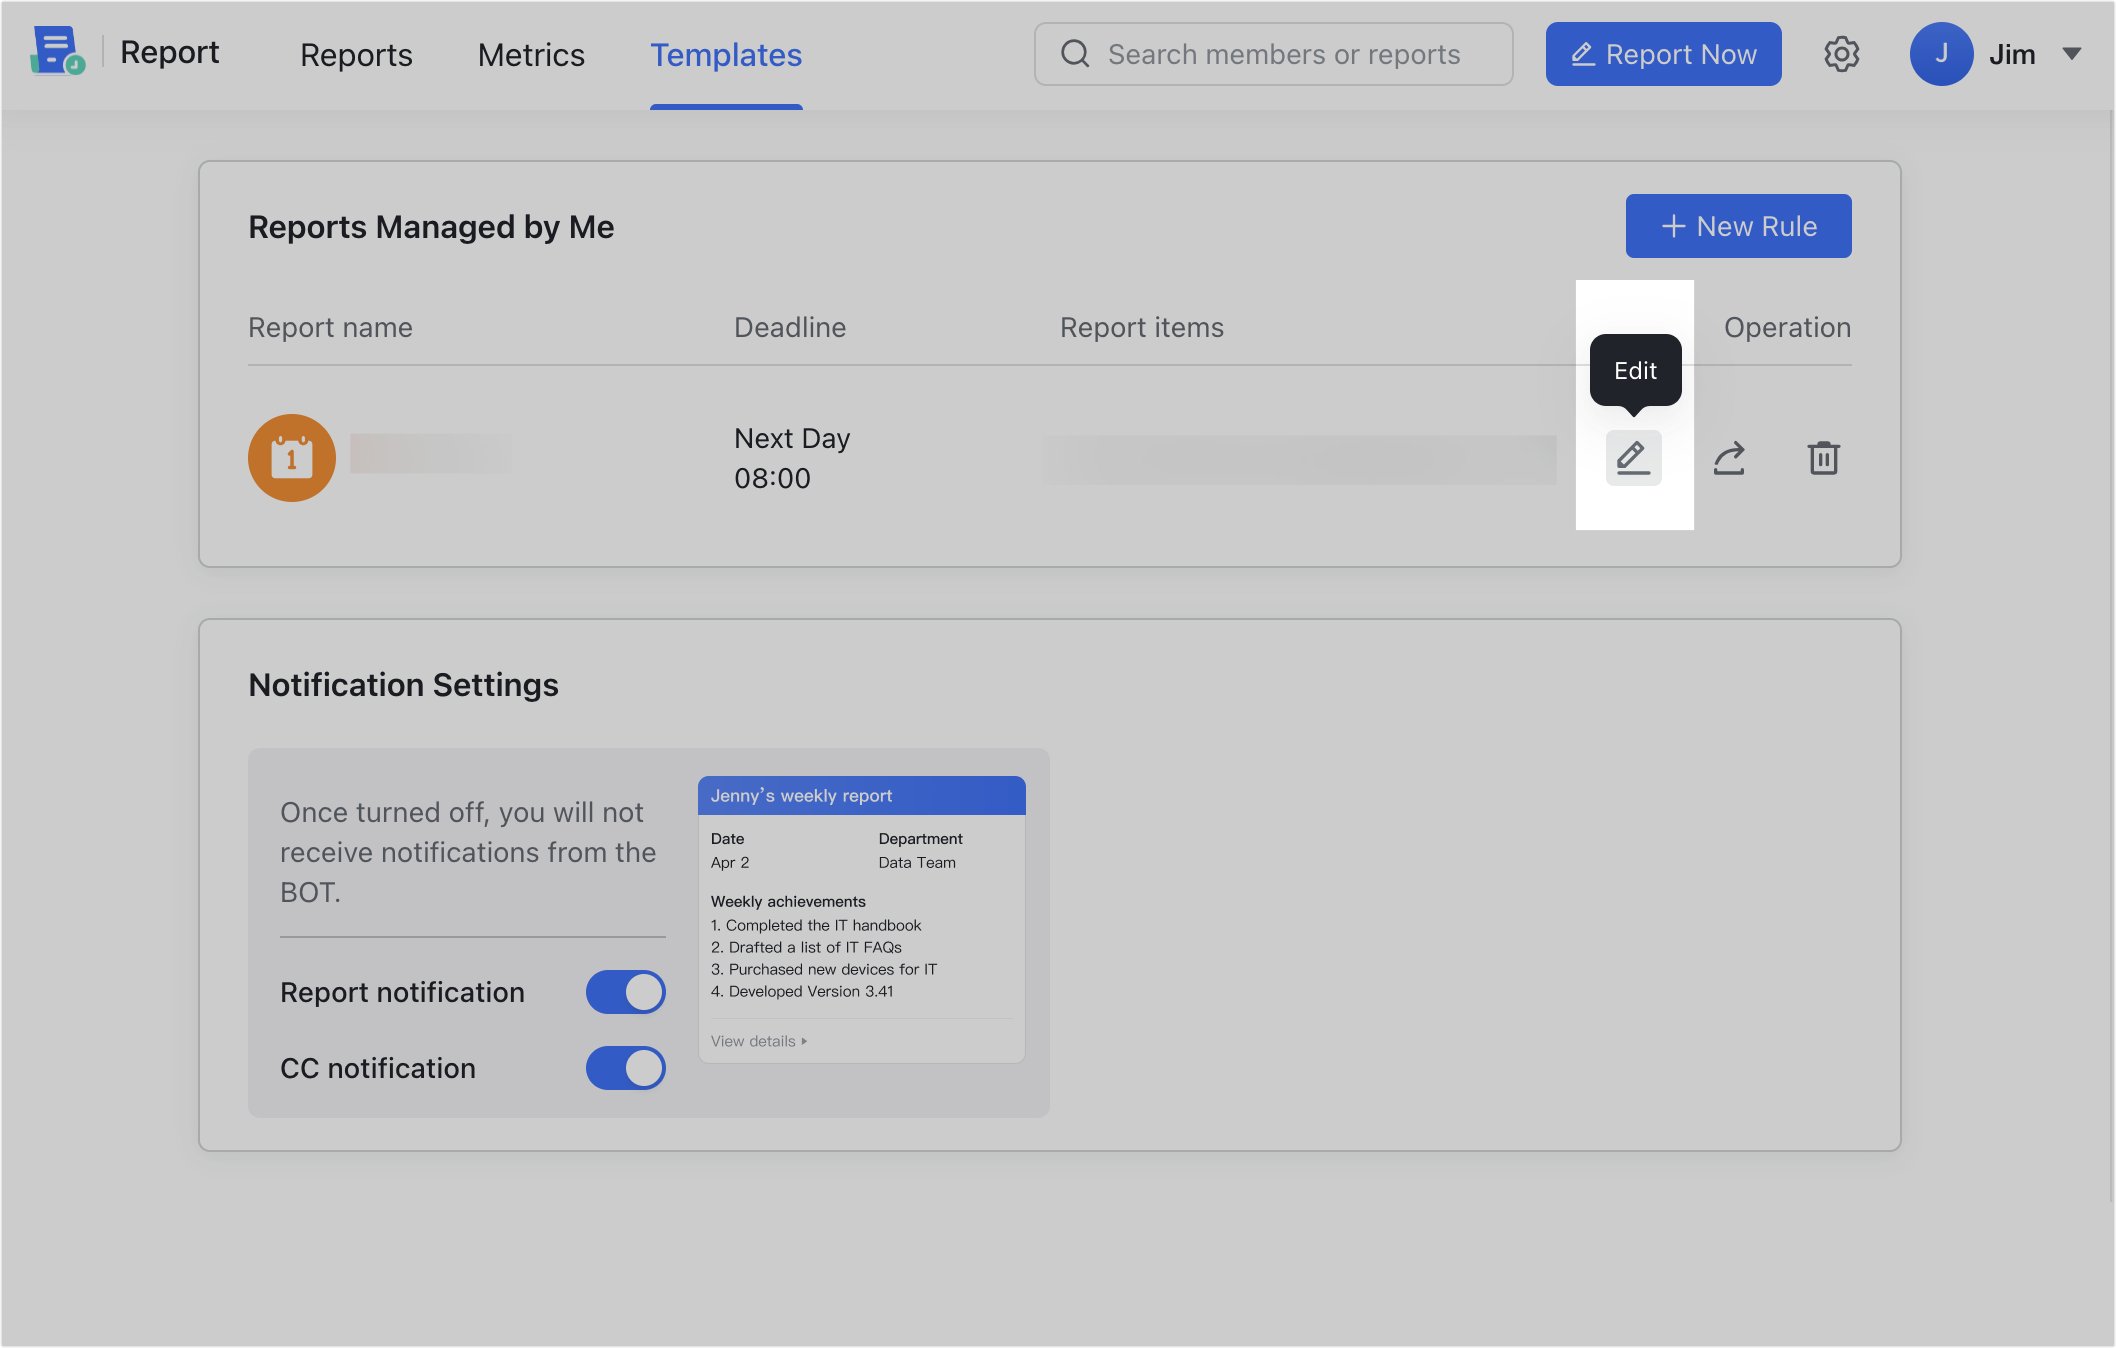Click the 'Reports Managed by Me' heading

click(431, 227)
